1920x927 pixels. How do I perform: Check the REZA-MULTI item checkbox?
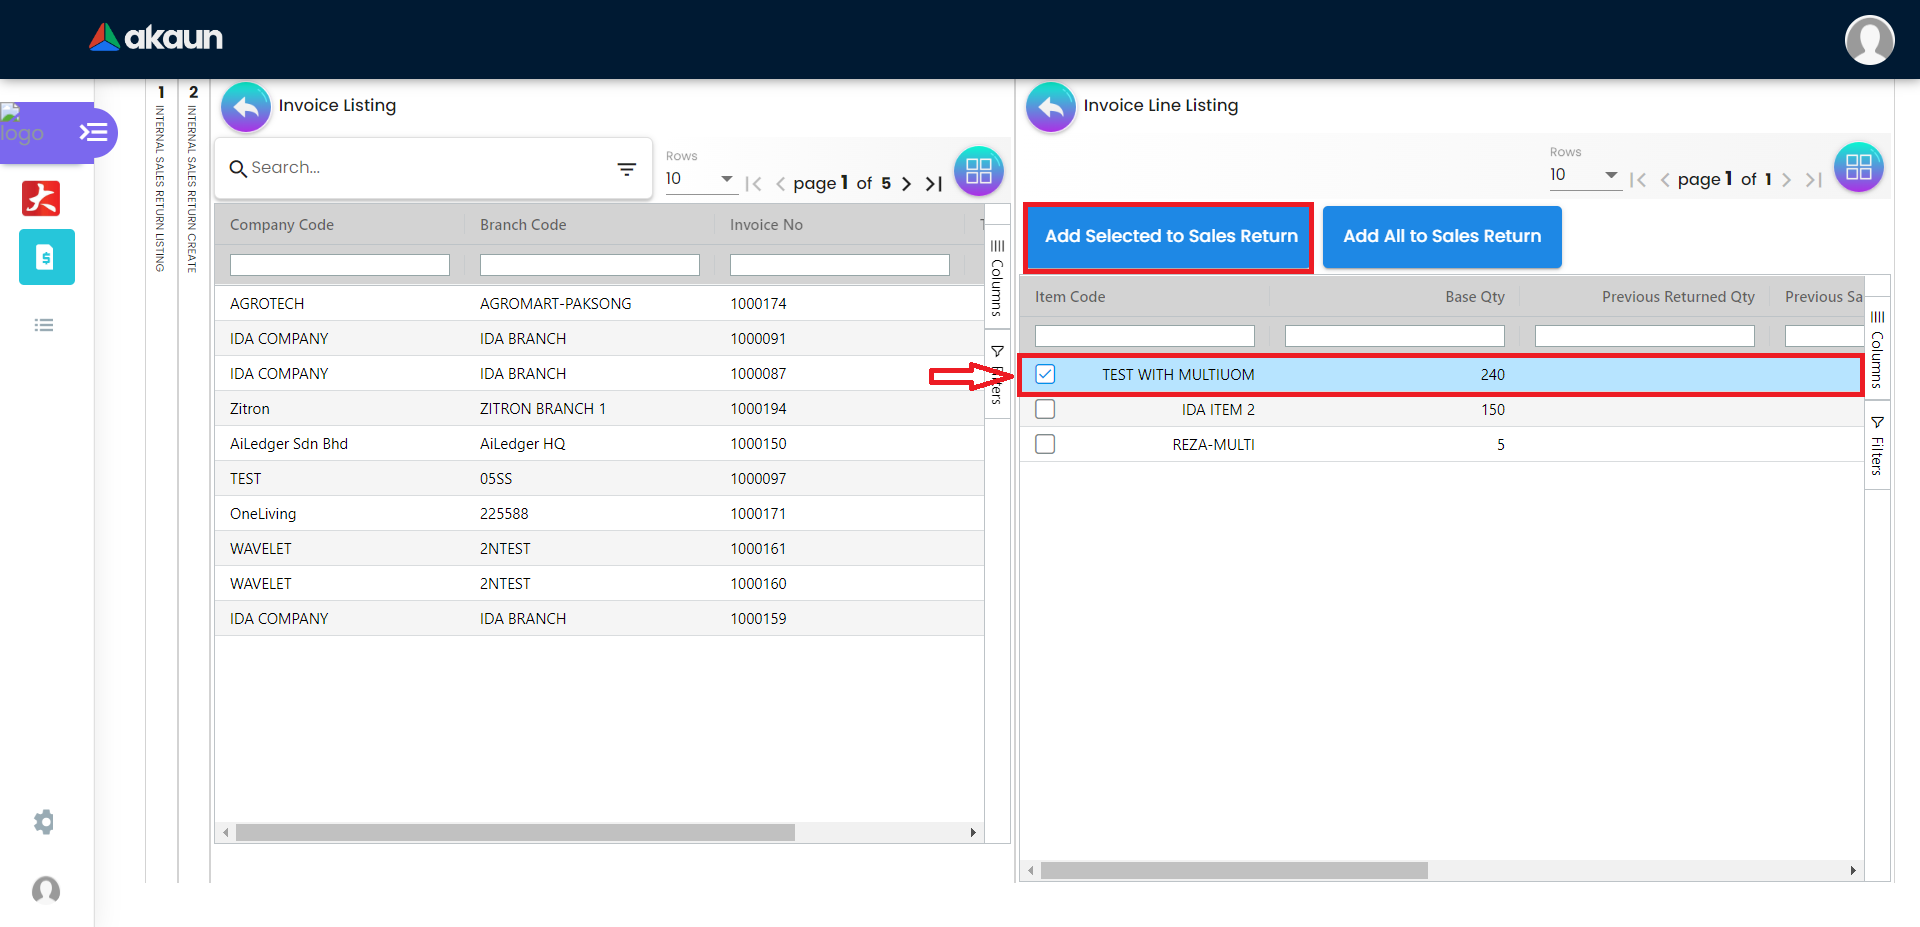1045,444
